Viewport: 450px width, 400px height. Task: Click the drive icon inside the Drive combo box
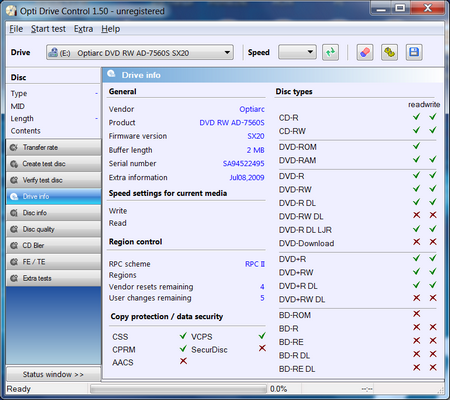(53, 52)
